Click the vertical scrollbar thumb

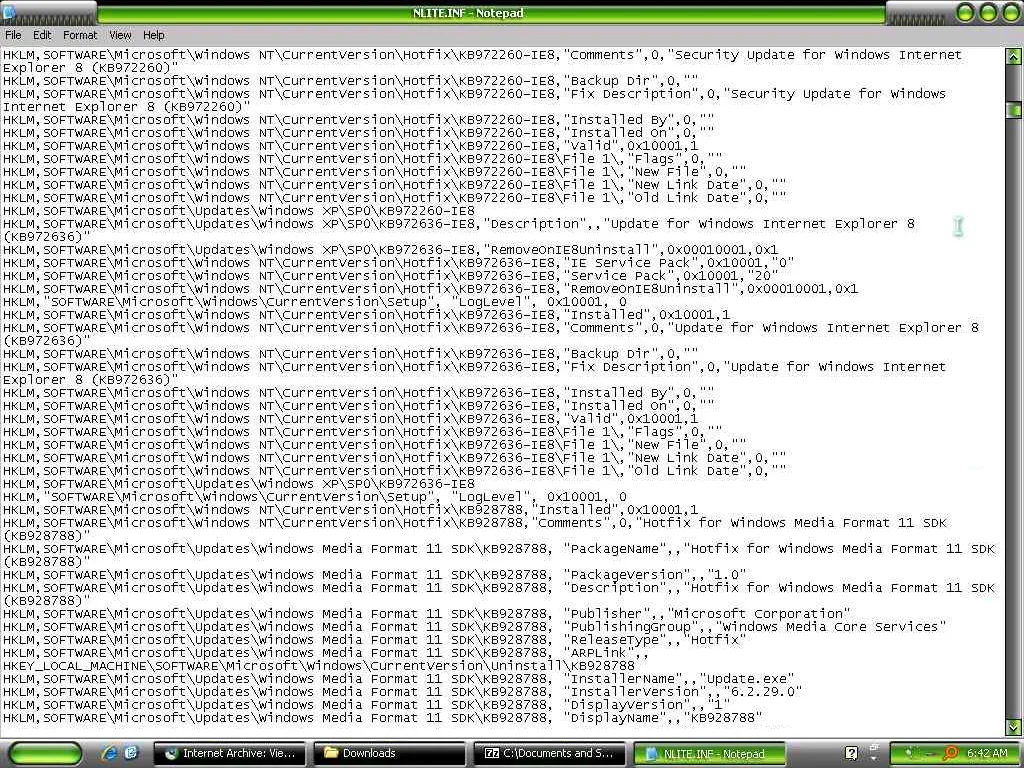pyautogui.click(x=1014, y=110)
